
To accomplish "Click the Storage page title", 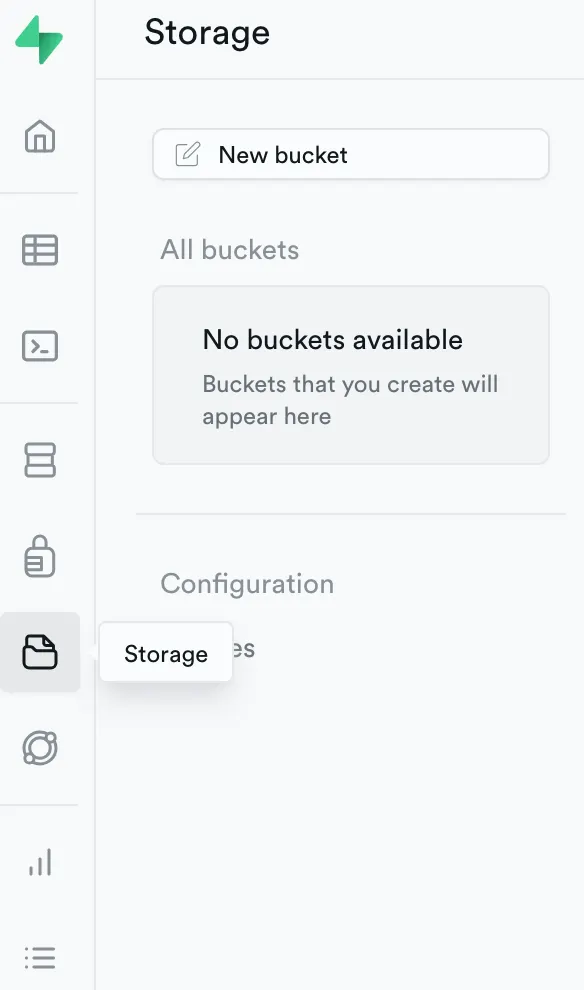I will (x=207, y=33).
